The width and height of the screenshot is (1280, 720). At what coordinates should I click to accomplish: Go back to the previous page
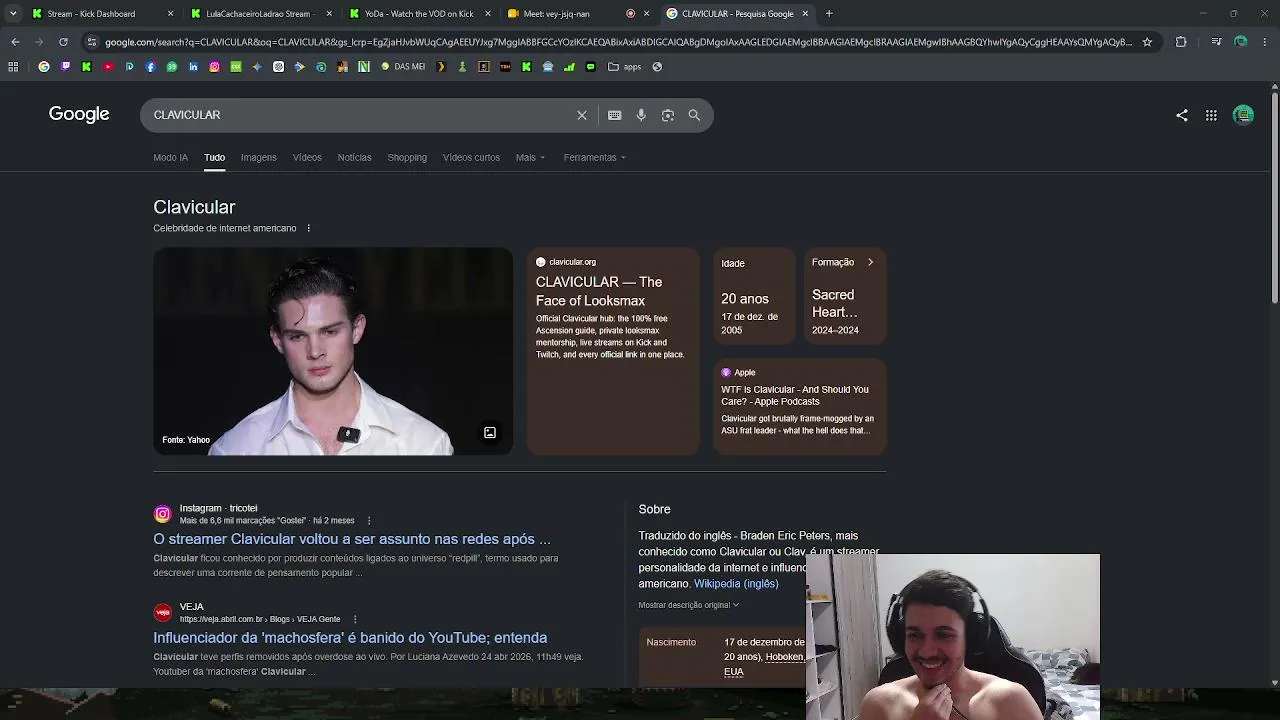tap(15, 42)
